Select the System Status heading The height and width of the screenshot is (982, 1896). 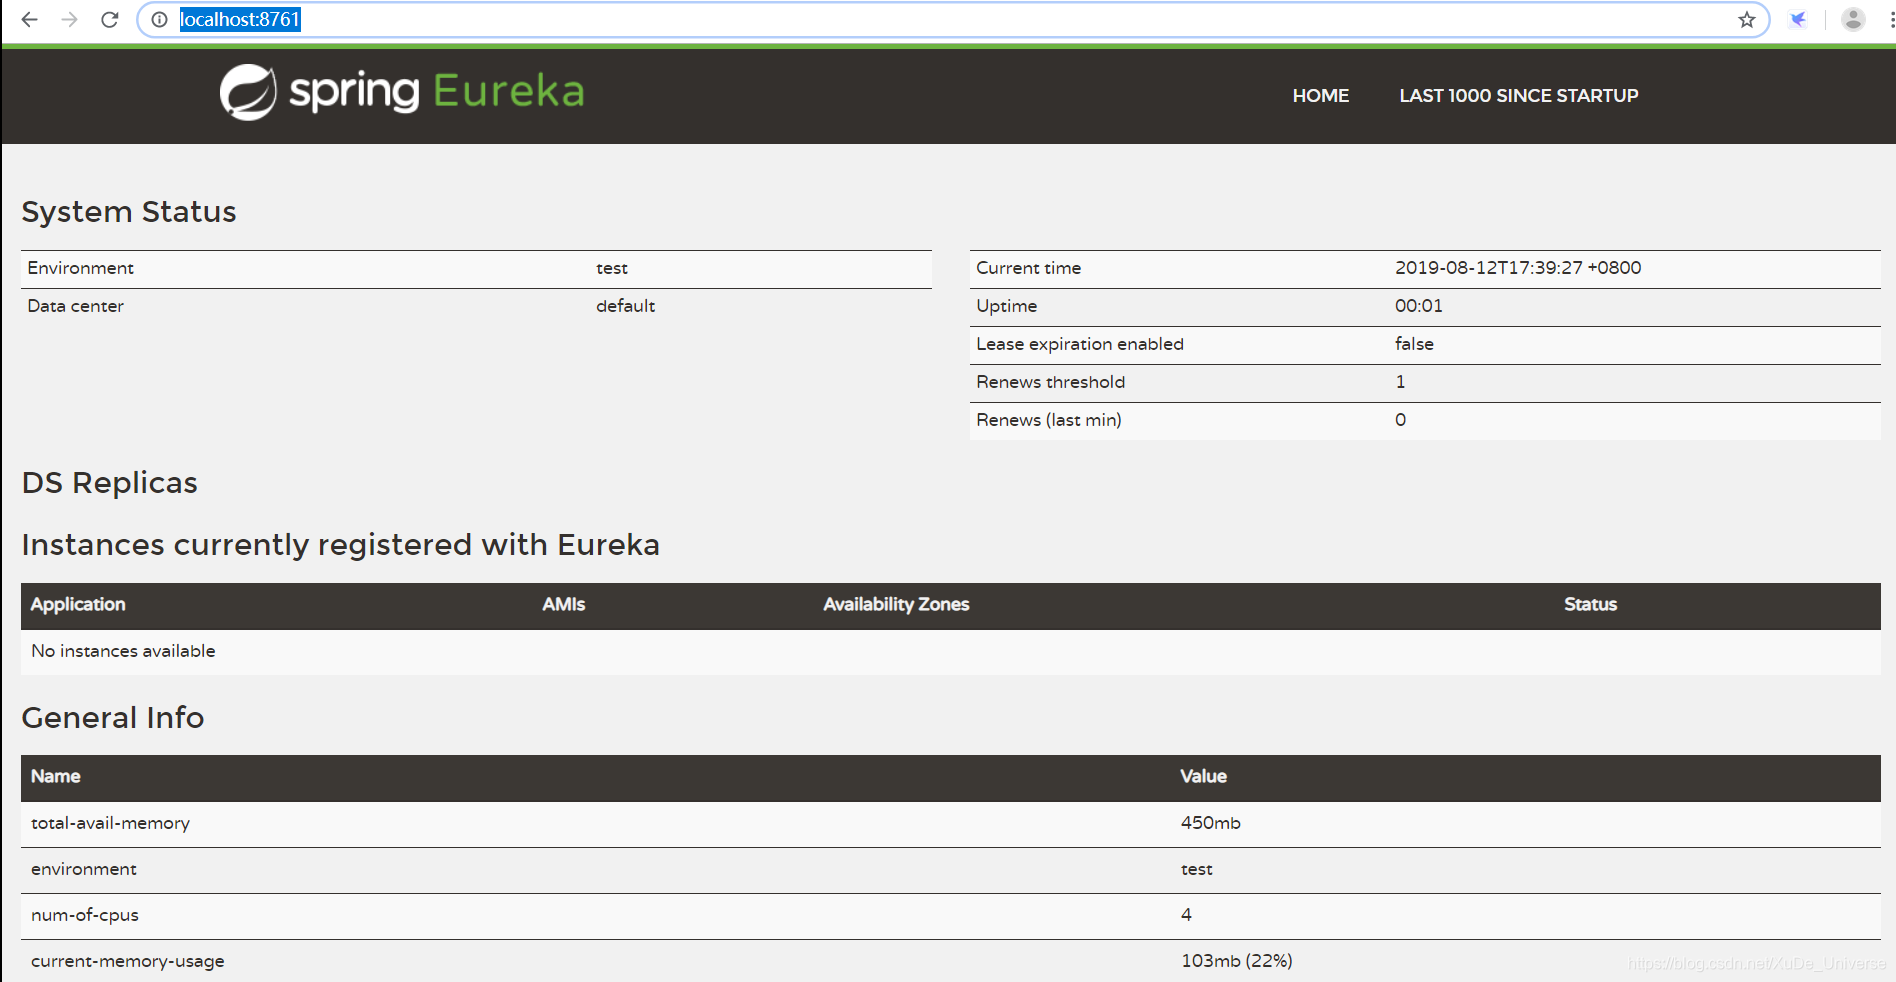pos(129,212)
